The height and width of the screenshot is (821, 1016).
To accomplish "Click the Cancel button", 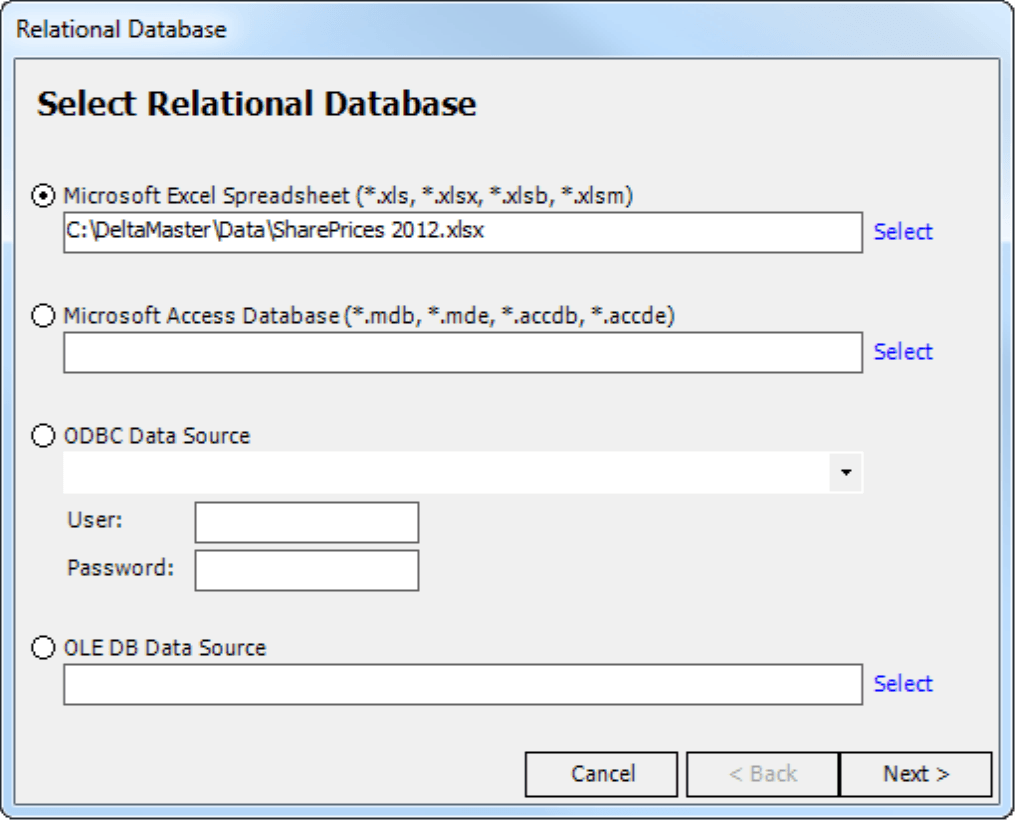I will click(x=601, y=774).
